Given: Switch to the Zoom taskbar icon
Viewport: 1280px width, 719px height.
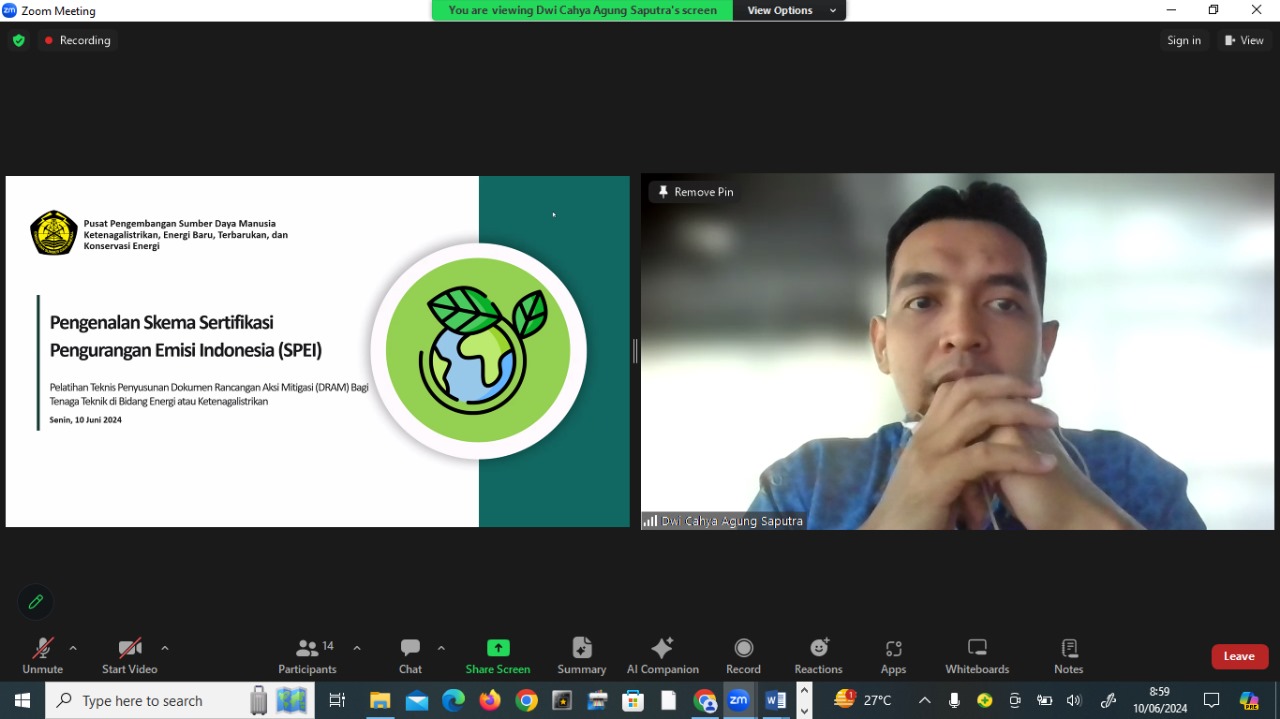Looking at the screenshot, I should point(739,701).
